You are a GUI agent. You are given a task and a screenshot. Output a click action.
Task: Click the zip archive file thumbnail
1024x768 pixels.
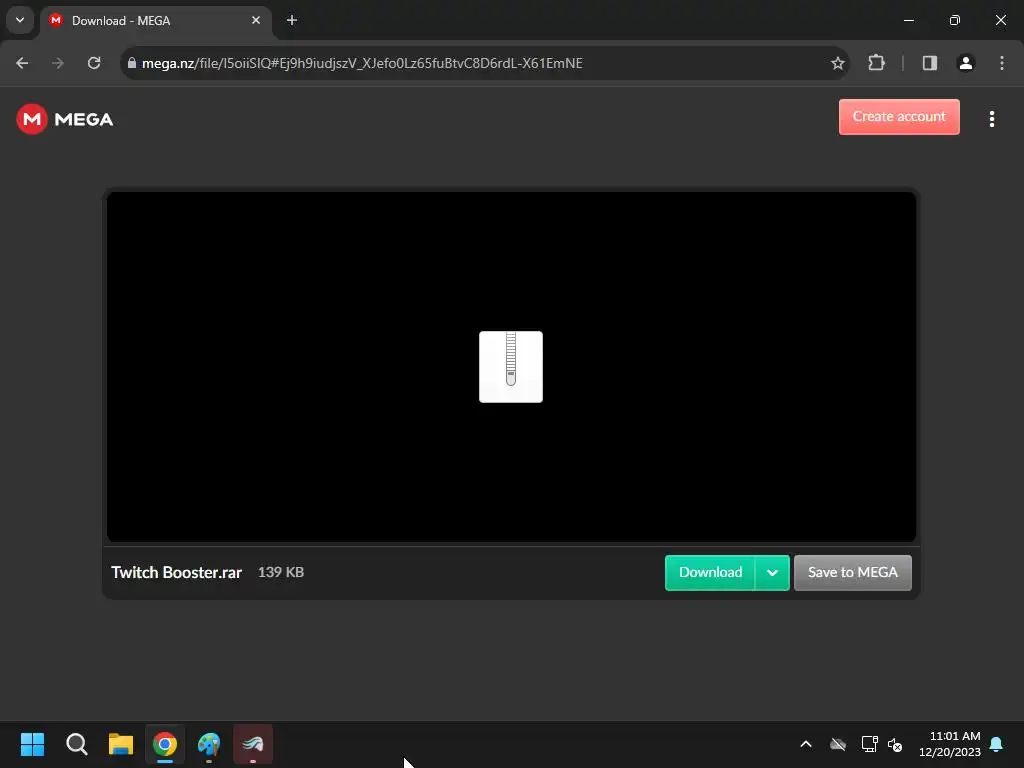pyautogui.click(x=511, y=367)
